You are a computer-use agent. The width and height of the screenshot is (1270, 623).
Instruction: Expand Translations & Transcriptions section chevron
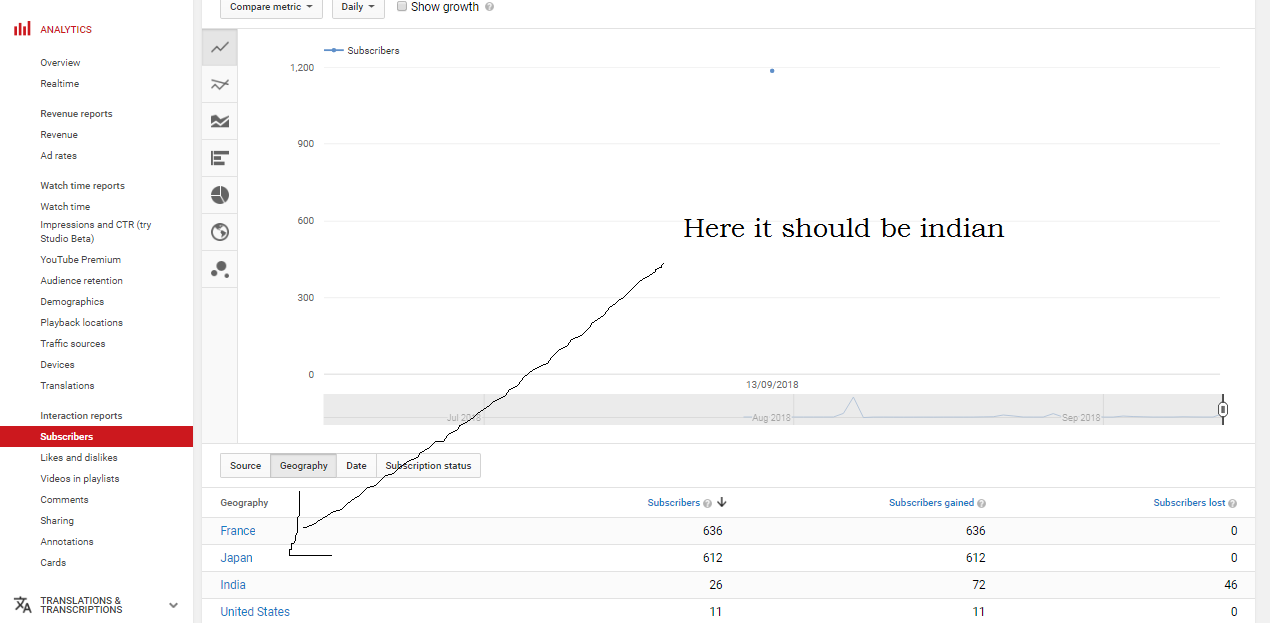tap(173, 605)
